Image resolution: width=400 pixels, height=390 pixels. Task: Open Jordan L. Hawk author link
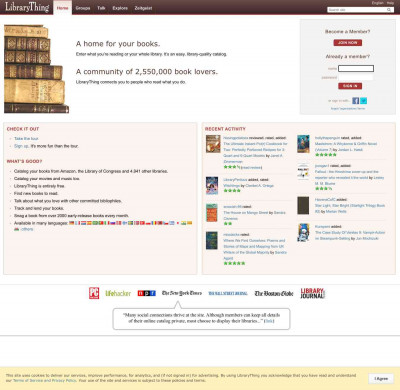pos(350,150)
